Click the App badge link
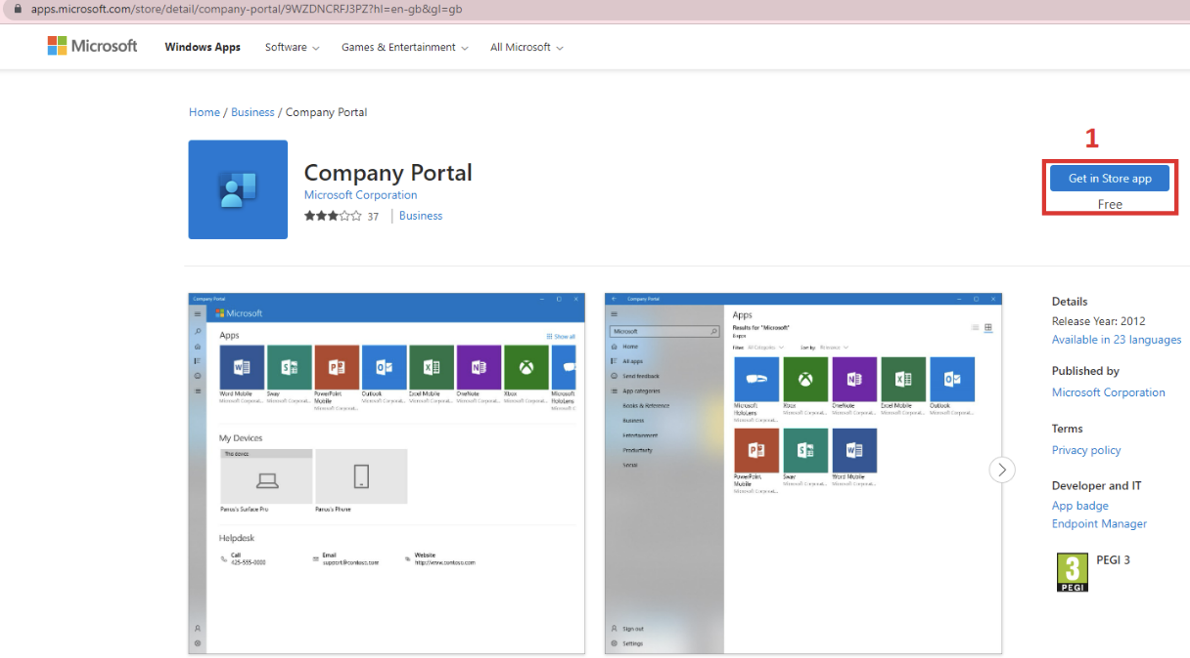The width and height of the screenshot is (1190, 658). tap(1080, 506)
